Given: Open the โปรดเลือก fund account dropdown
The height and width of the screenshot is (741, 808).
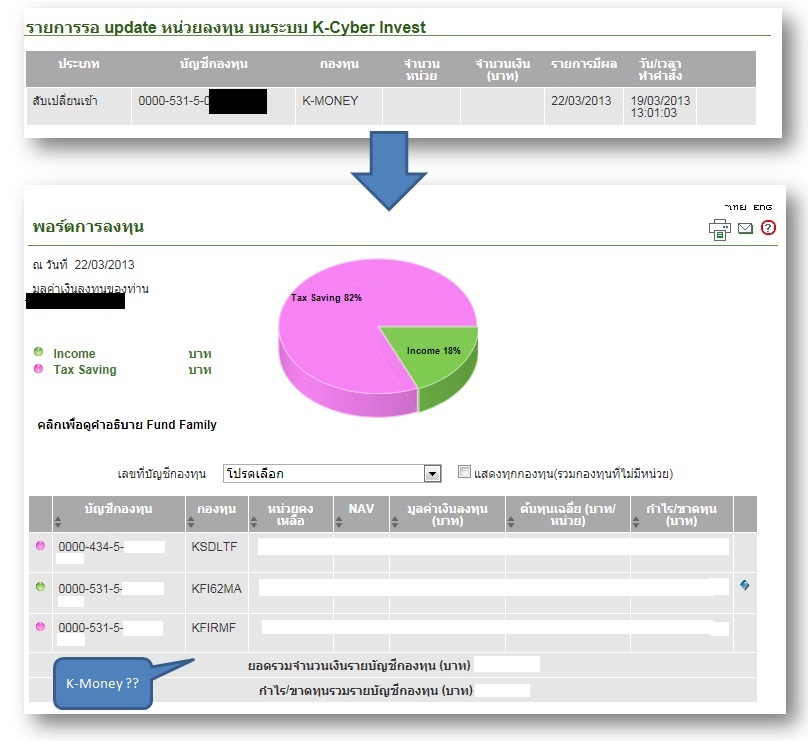Looking at the screenshot, I should (x=331, y=474).
